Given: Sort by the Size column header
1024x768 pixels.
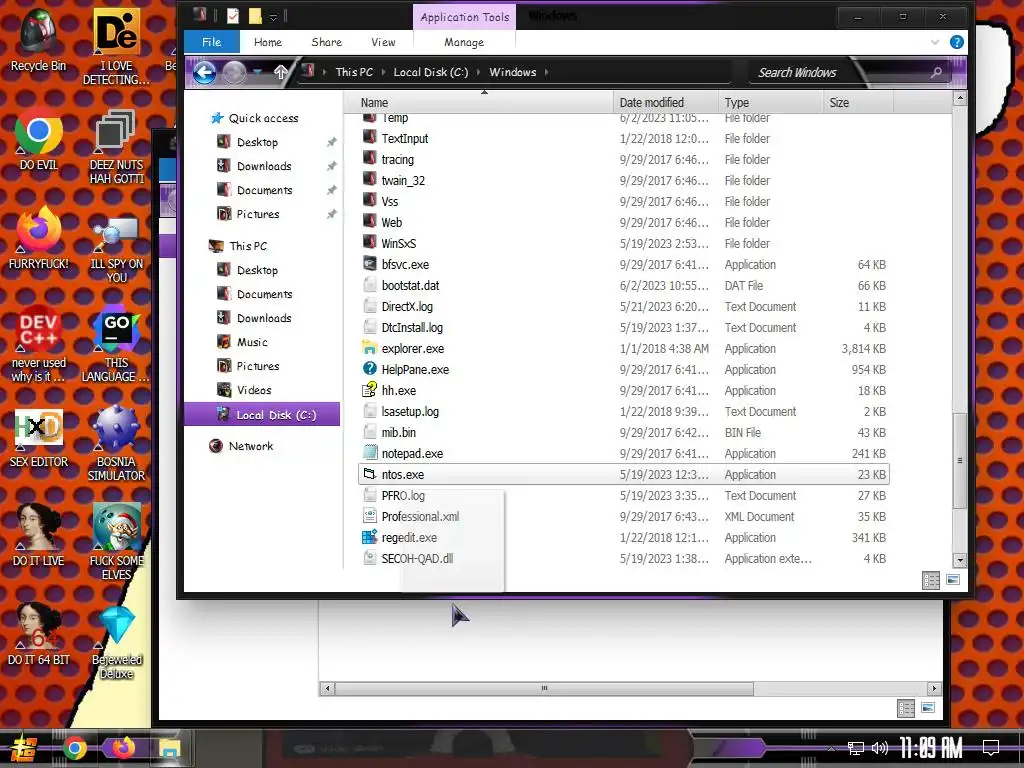Looking at the screenshot, I should 857,103.
